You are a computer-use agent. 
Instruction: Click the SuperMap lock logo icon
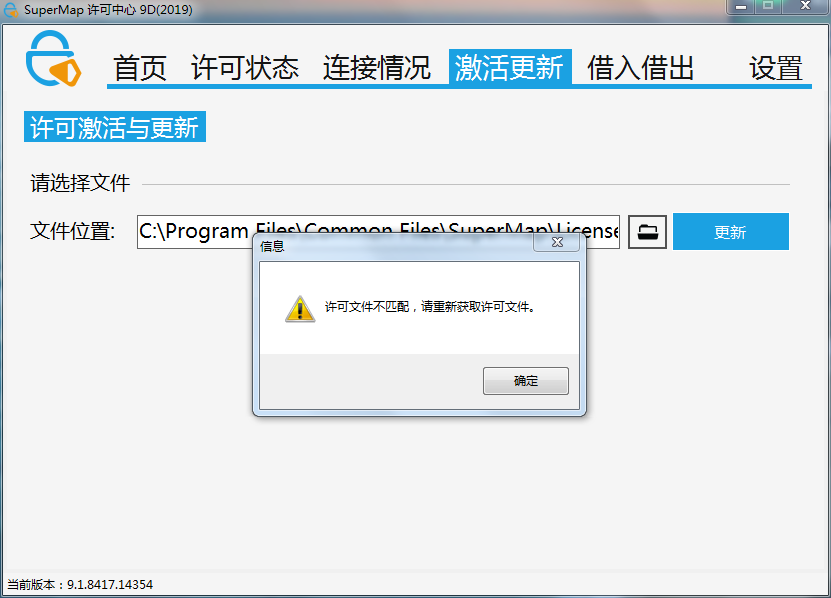54,58
